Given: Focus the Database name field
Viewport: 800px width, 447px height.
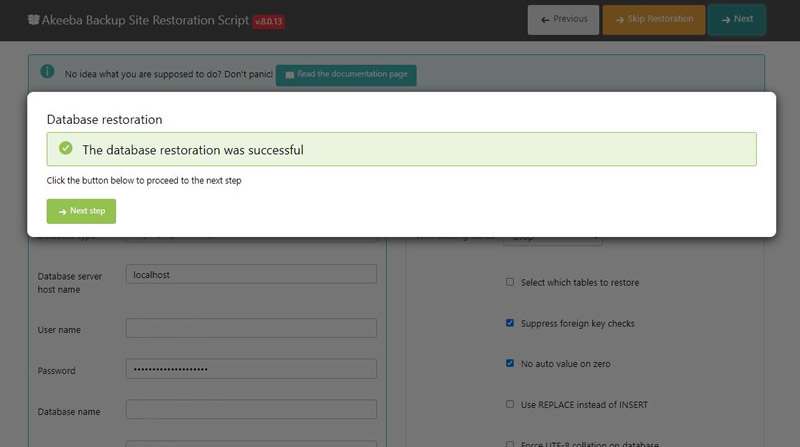Looking at the screenshot, I should [252, 409].
